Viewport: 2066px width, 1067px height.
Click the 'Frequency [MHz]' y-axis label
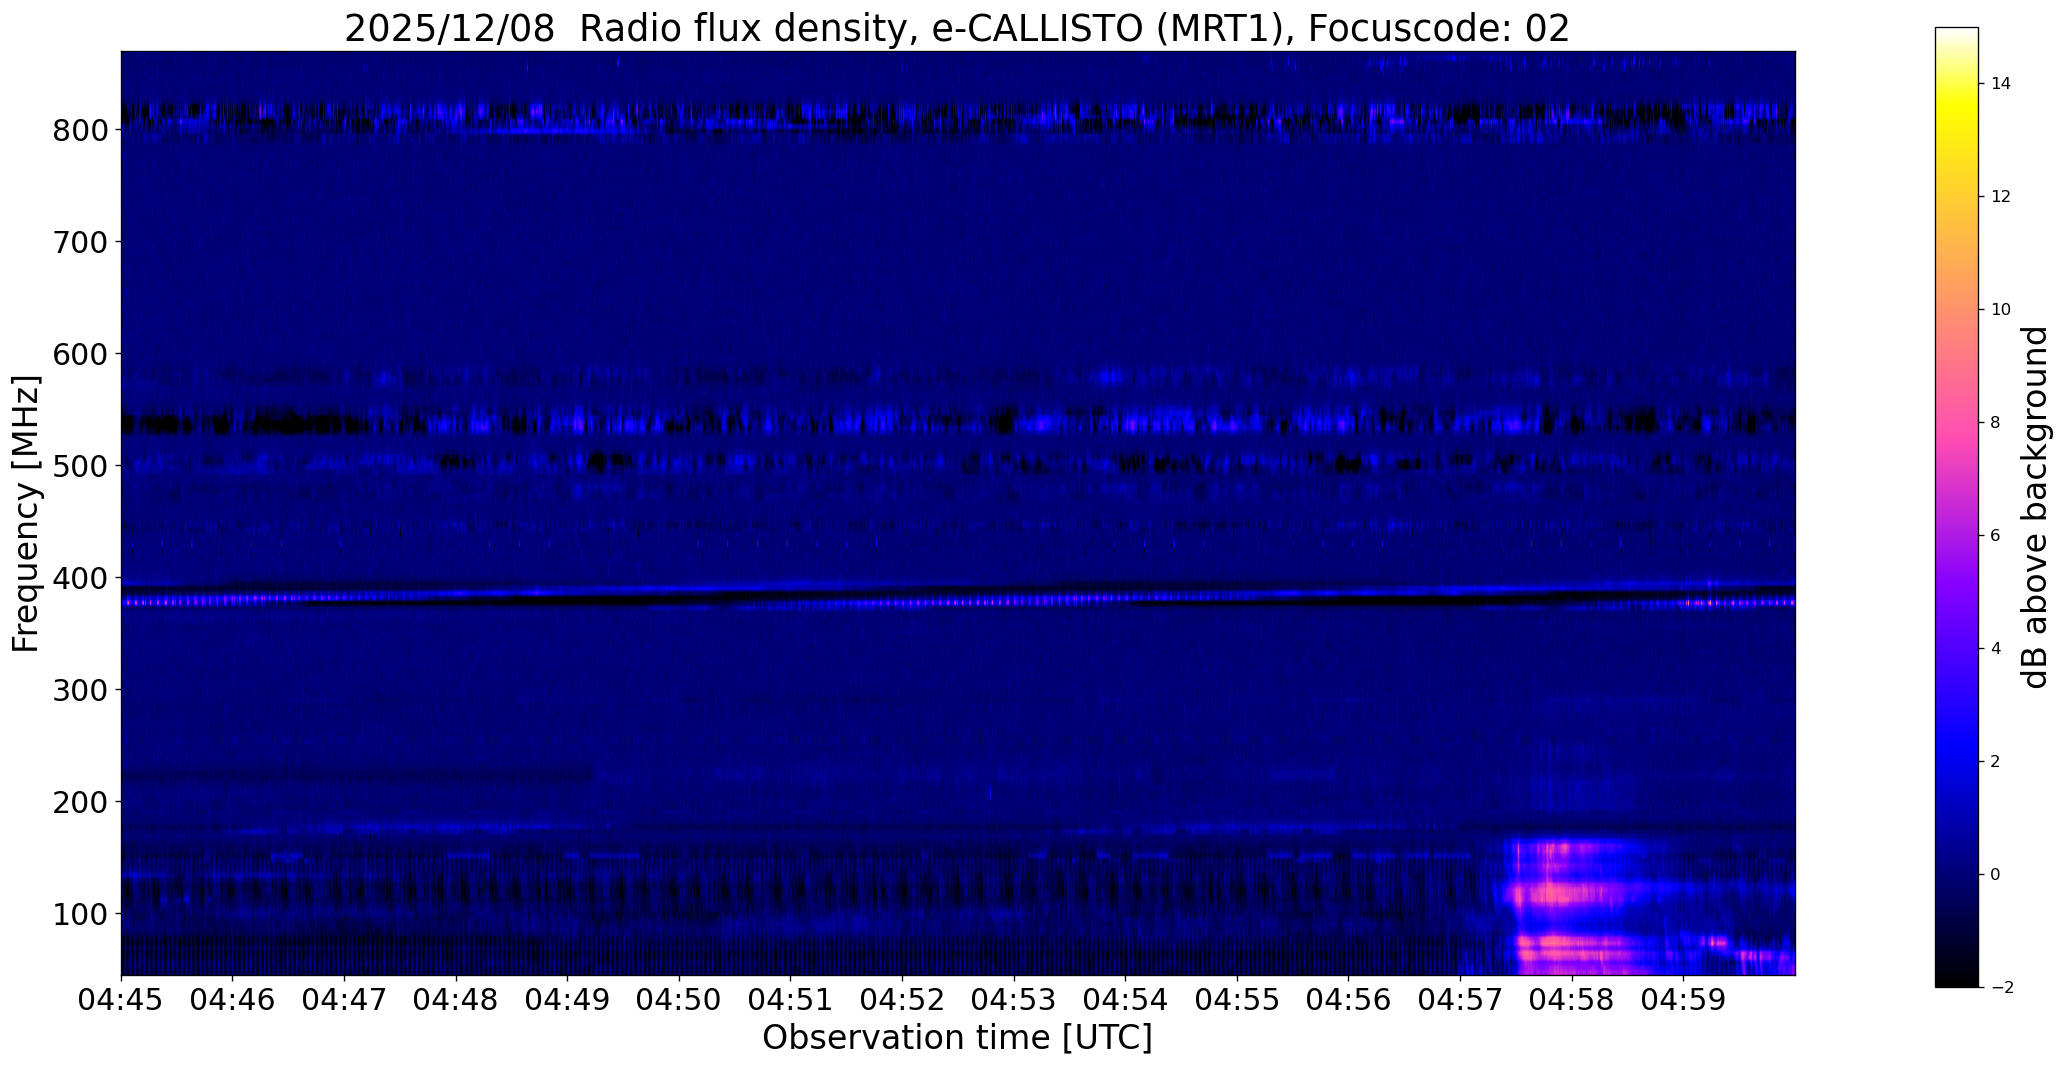click(26, 514)
